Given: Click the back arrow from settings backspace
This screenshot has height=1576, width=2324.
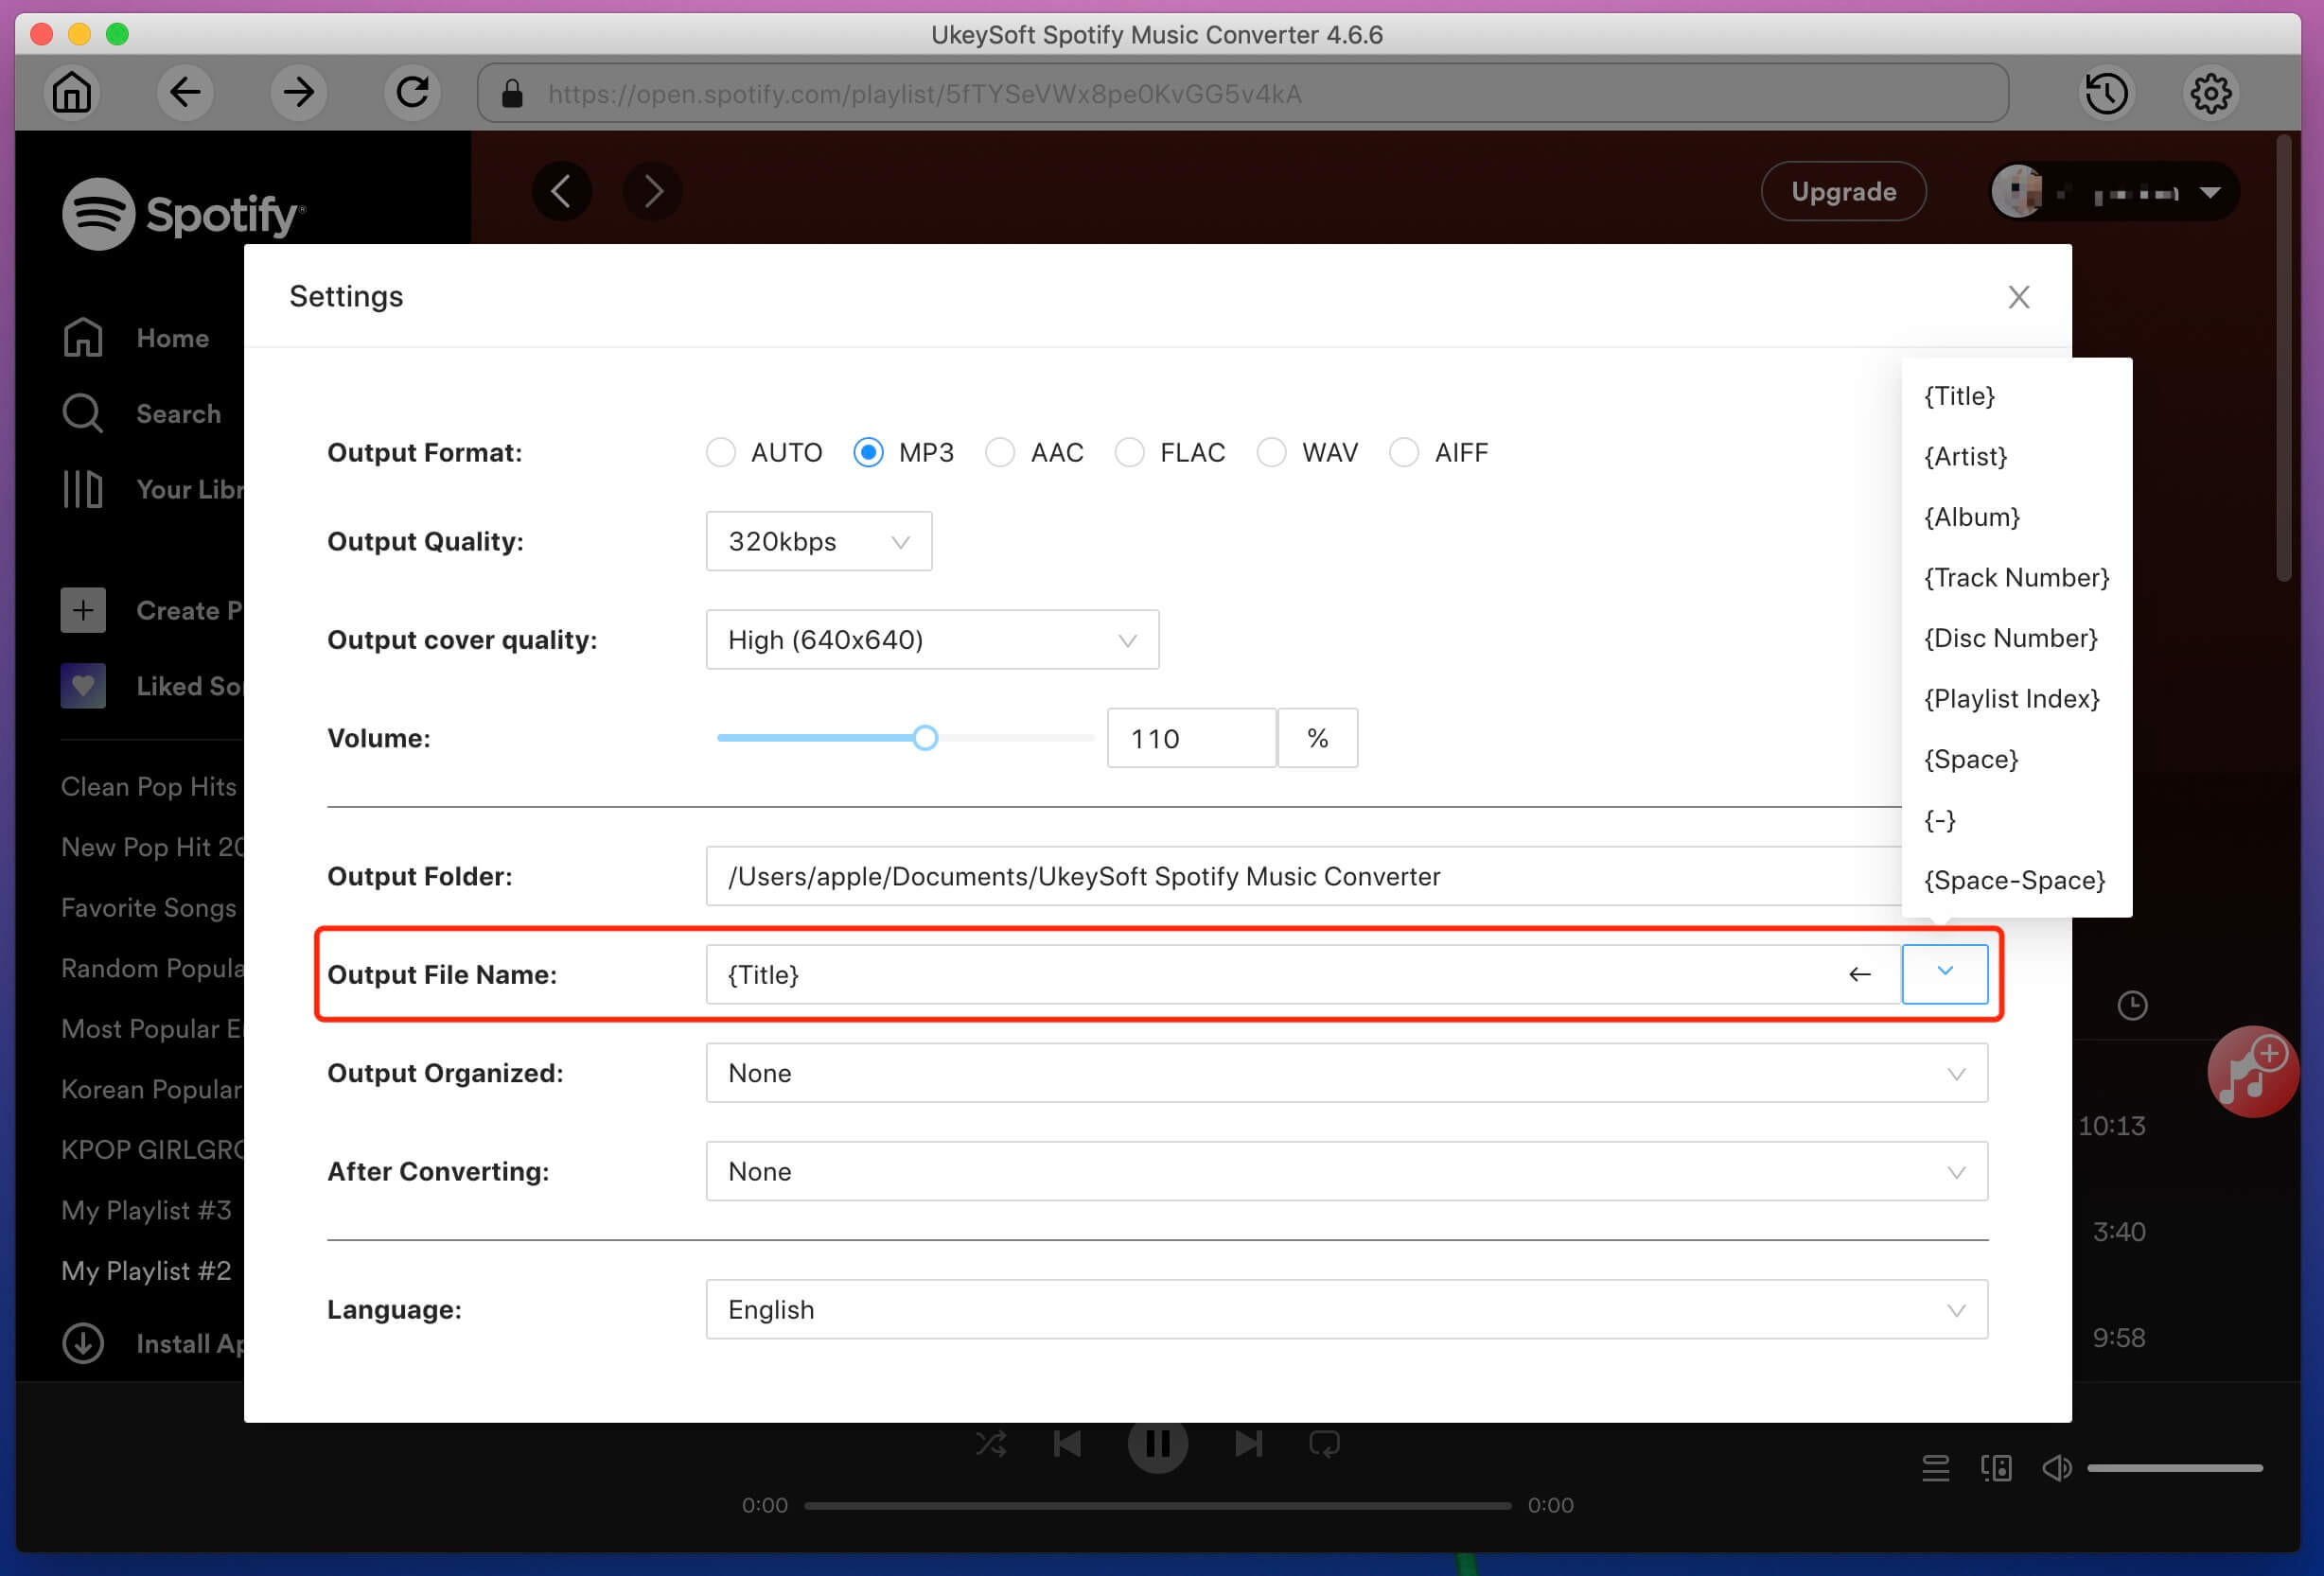Looking at the screenshot, I should point(1861,974).
